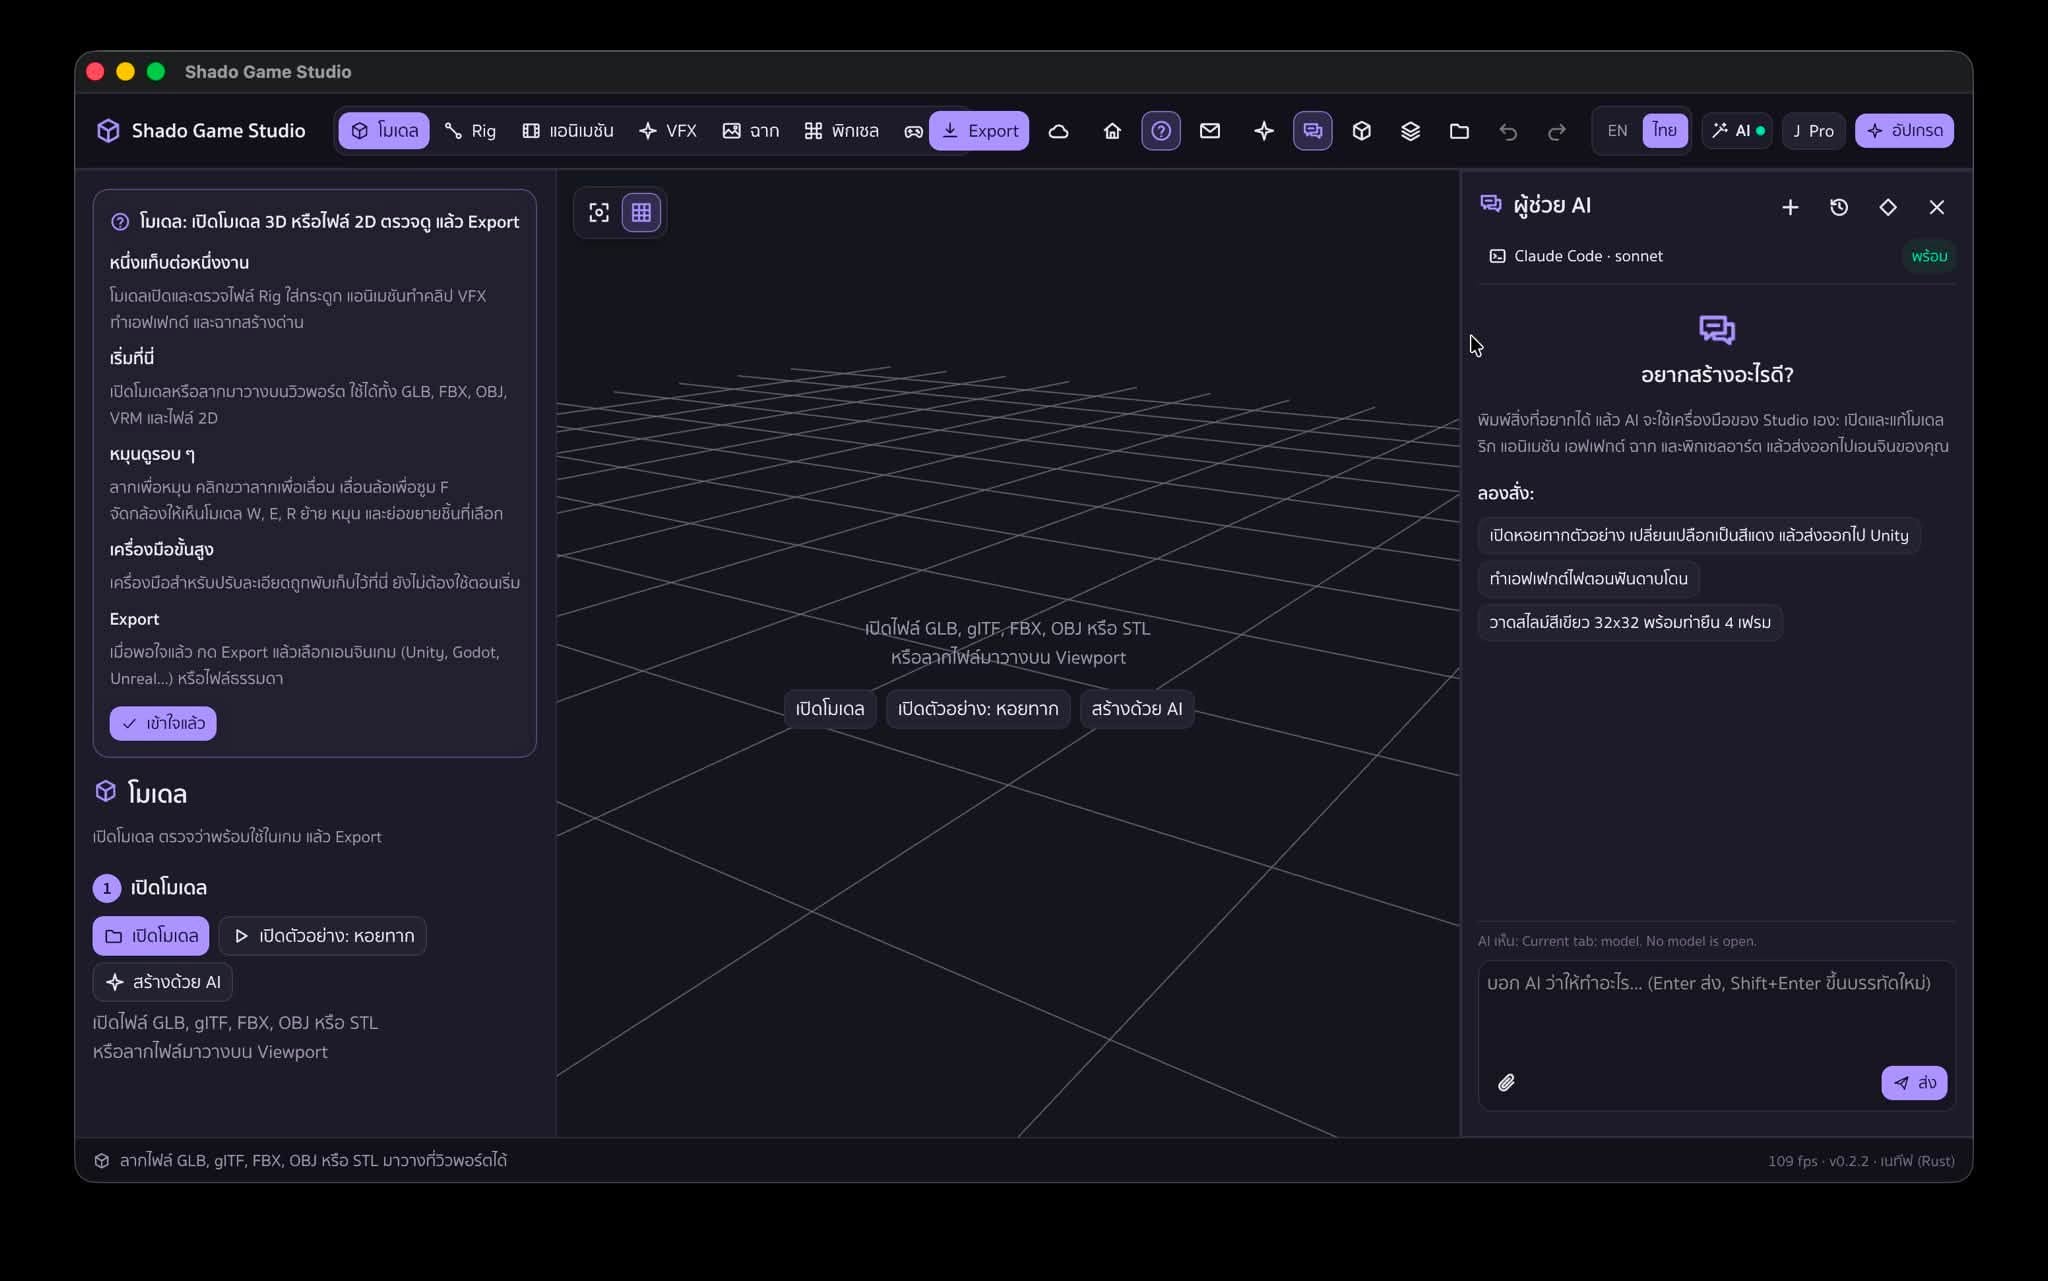Open the layers stack icon
Image resolution: width=2048 pixels, height=1281 pixels.
(1411, 131)
